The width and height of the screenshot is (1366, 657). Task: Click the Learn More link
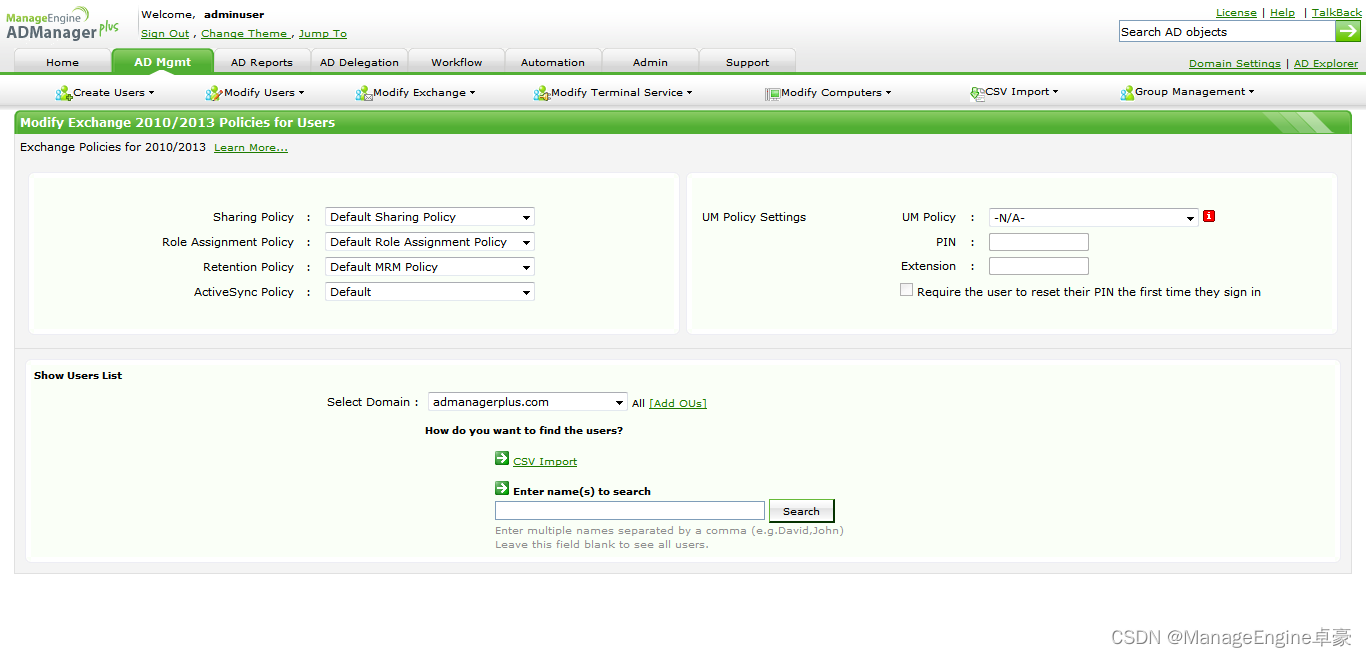(x=251, y=148)
